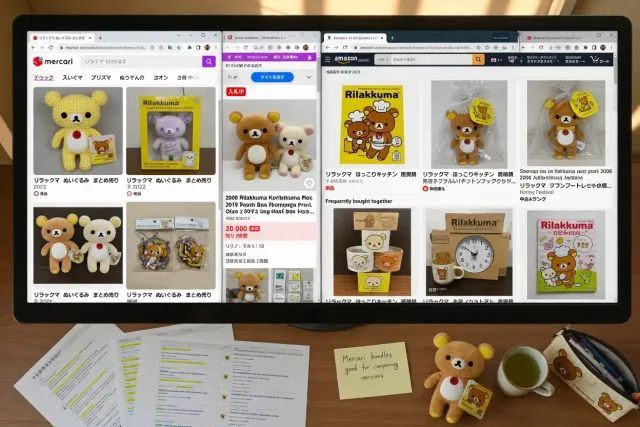The image size is (640, 427).
Task: Bookmark the Mercari page with the star icon
Action: click(x=178, y=47)
